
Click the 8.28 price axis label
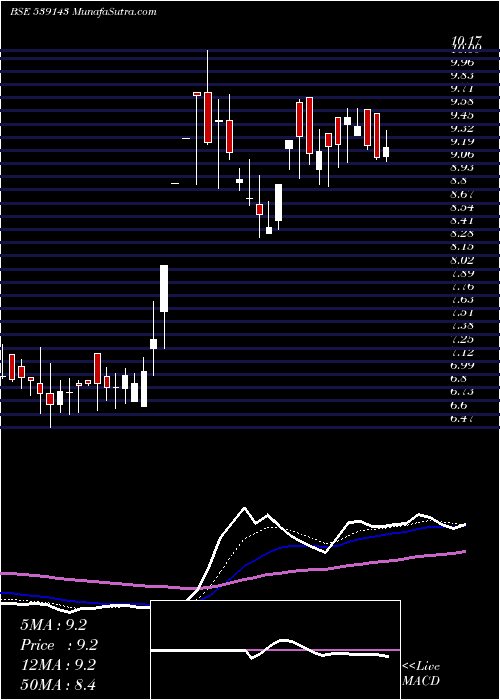(x=461, y=233)
